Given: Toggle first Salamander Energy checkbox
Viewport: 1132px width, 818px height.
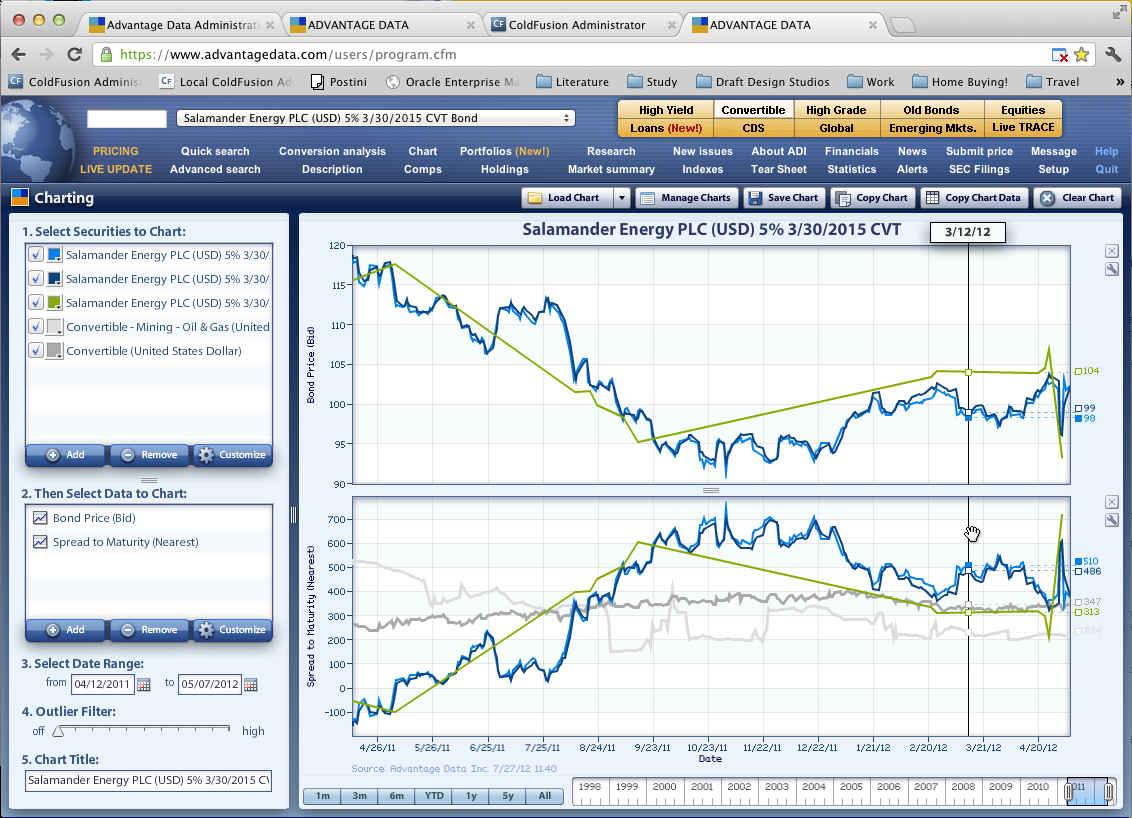Looking at the screenshot, I should 36,255.
